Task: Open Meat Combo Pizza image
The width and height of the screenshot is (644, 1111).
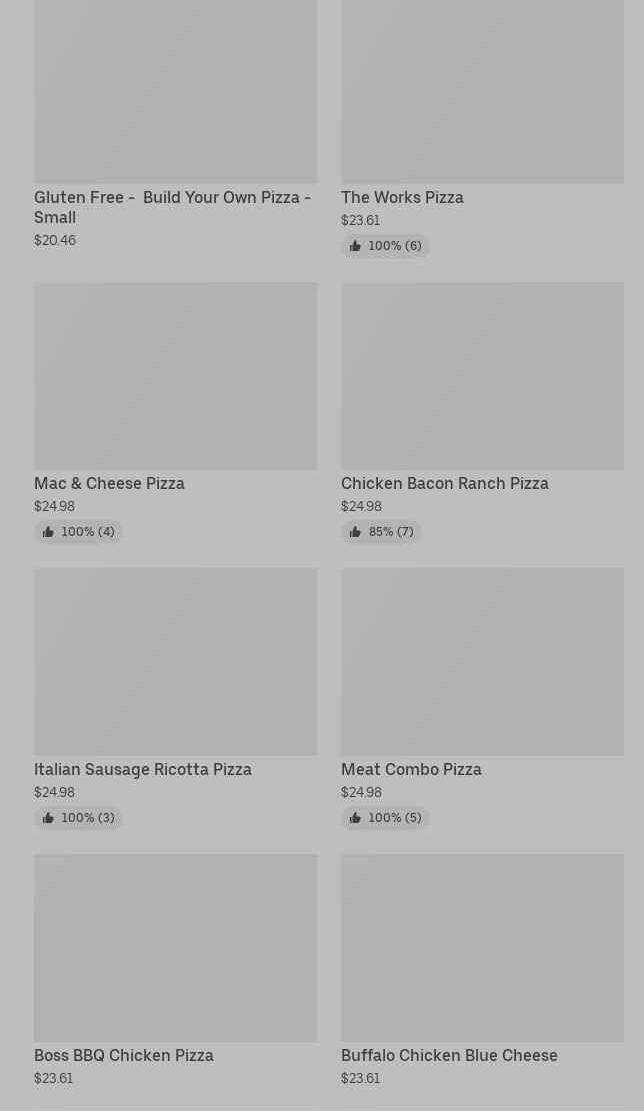Action: pos(482,662)
